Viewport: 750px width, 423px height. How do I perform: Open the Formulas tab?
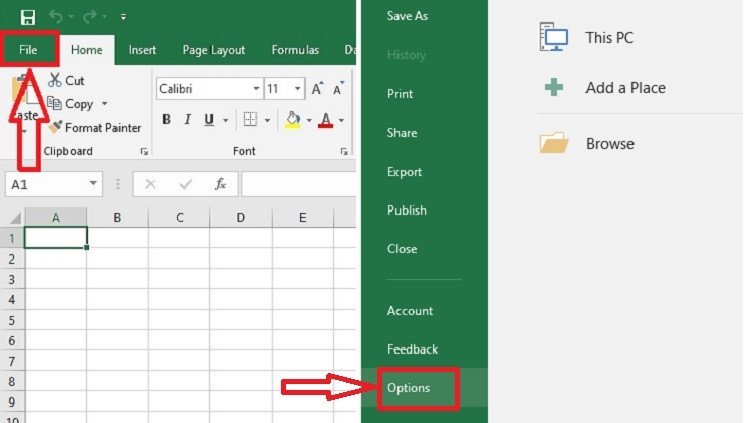point(295,50)
